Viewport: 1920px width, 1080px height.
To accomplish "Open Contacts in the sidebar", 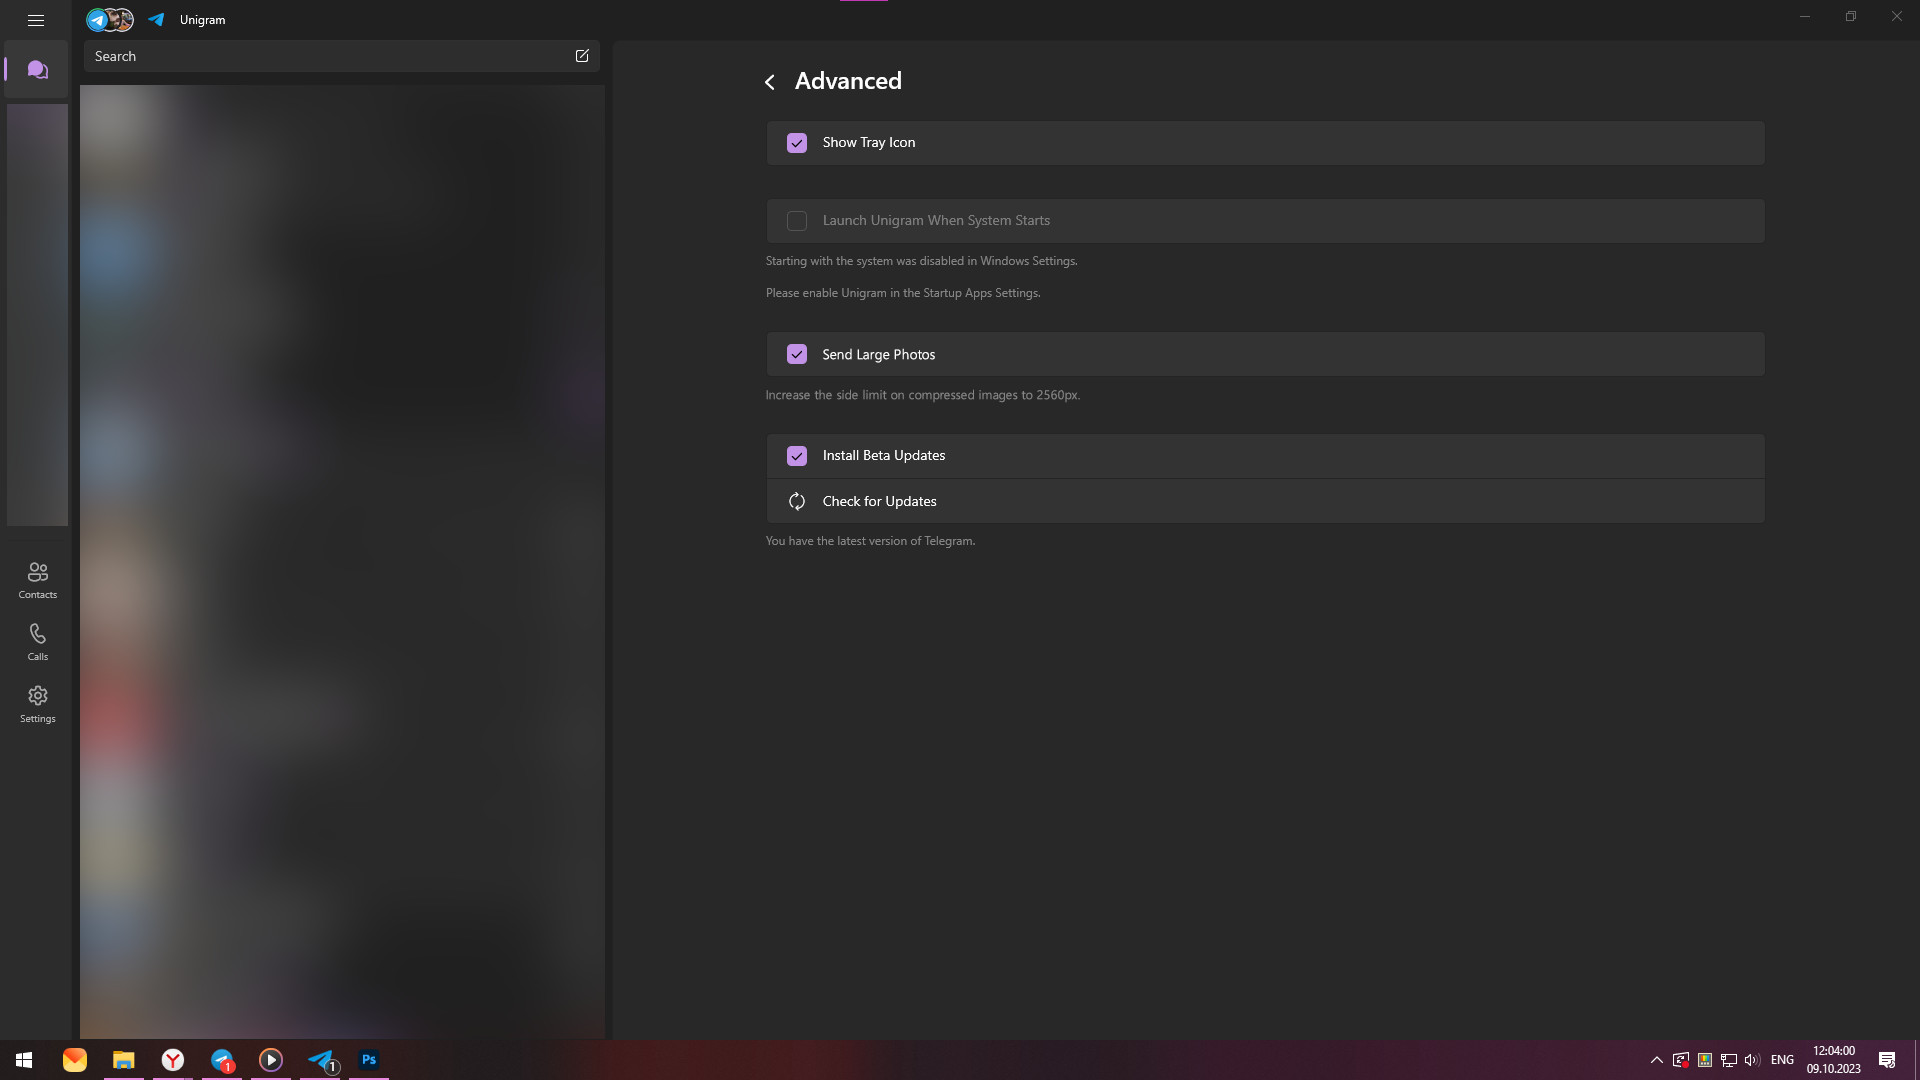I will (x=37, y=580).
